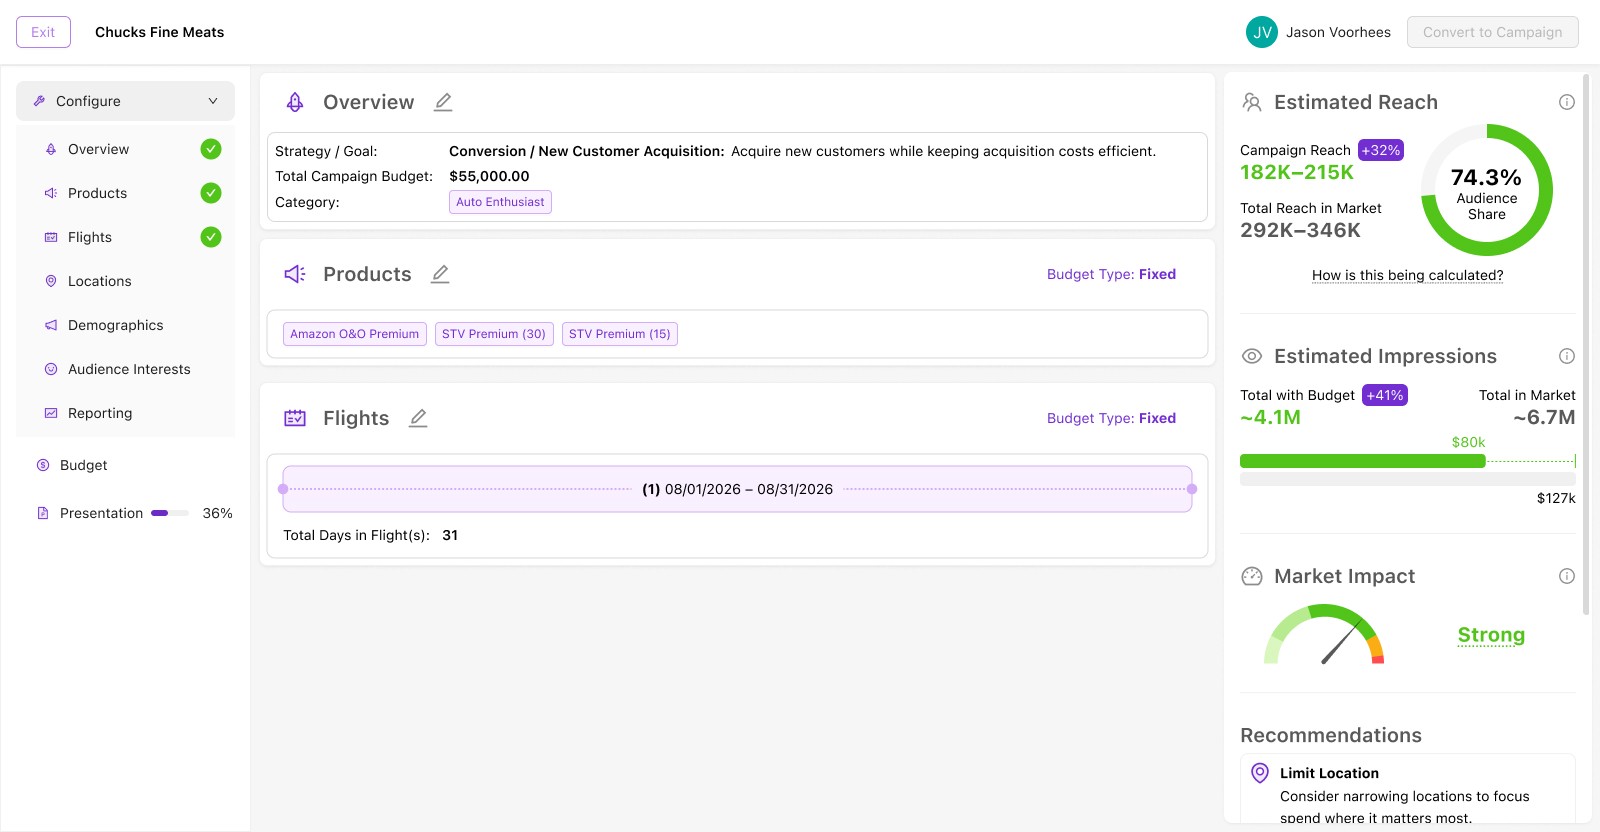
Task: Go to Flights sidebar item
Action: (125, 237)
